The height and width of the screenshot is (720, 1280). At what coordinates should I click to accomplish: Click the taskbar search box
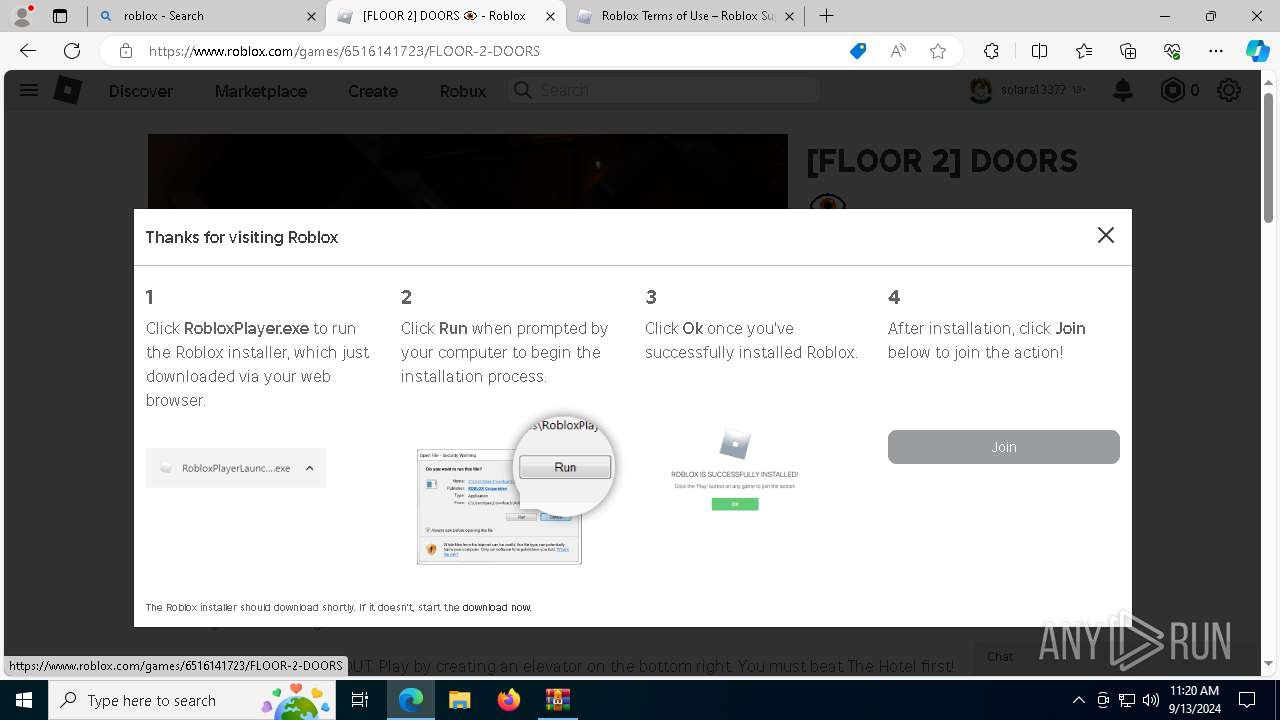191,700
